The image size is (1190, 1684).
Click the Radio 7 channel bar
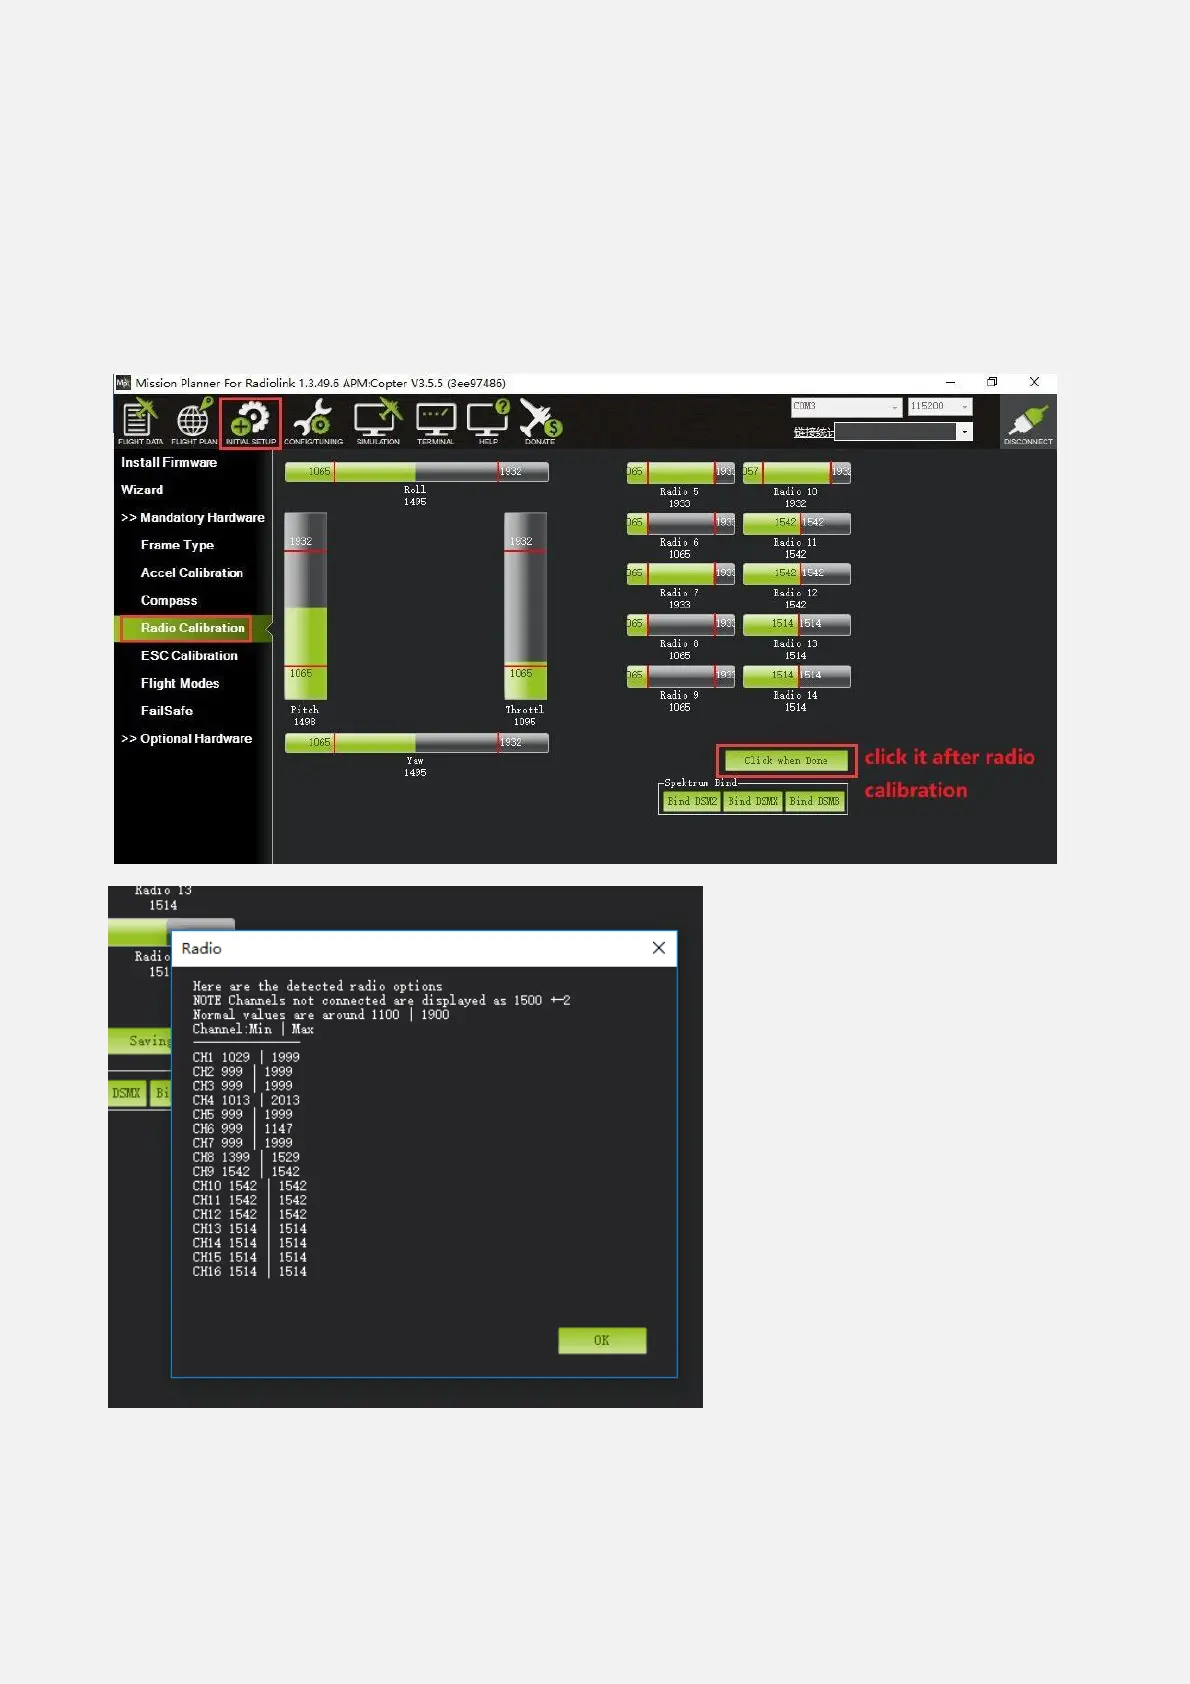(x=680, y=574)
